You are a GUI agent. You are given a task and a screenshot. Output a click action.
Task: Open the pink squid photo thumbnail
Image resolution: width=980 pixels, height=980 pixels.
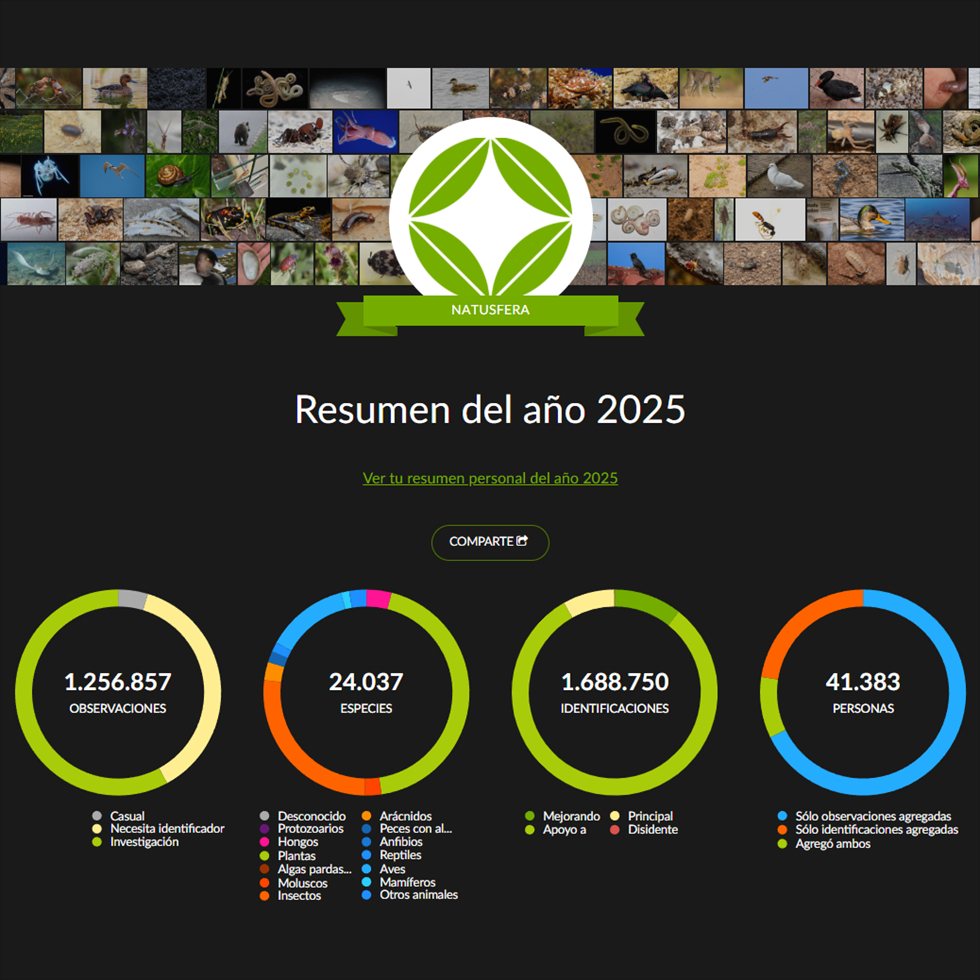click(x=363, y=131)
